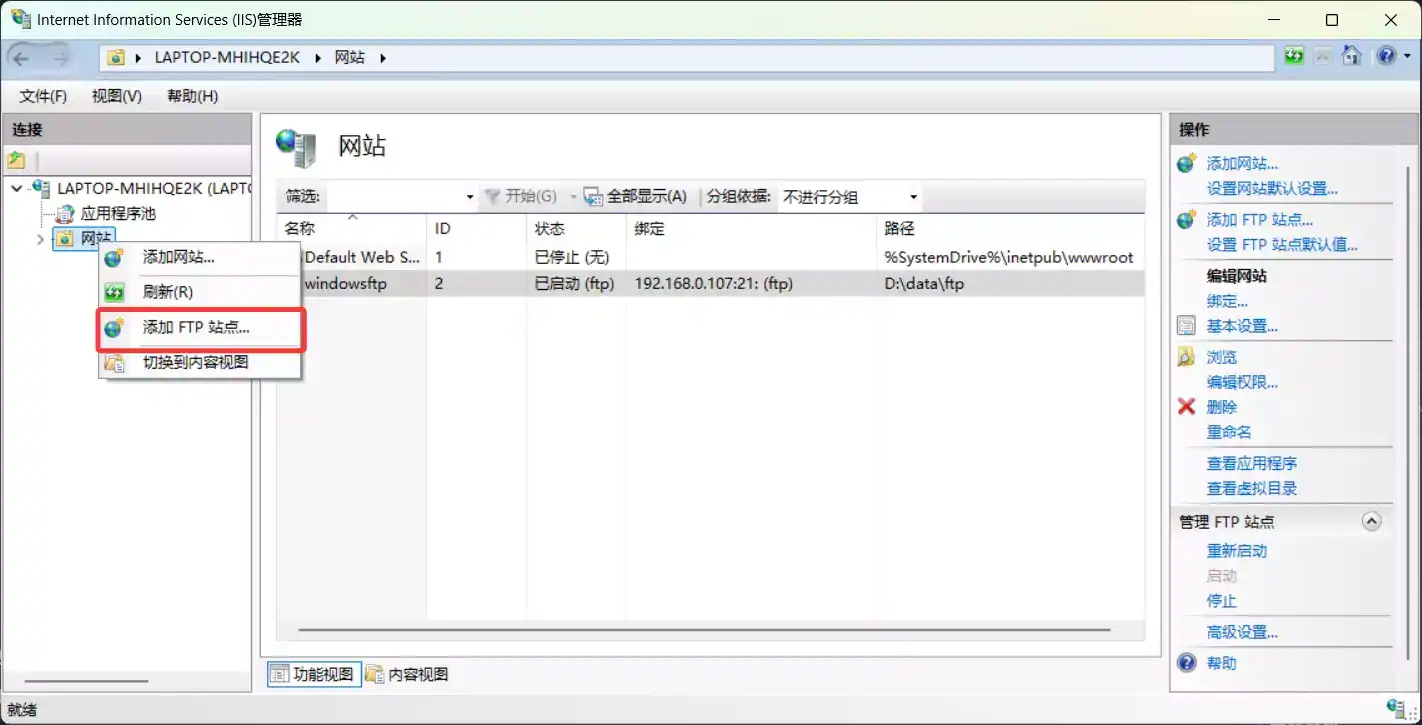The height and width of the screenshot is (725, 1422).
Task: Open 高级设置... link
Action: click(x=1242, y=632)
